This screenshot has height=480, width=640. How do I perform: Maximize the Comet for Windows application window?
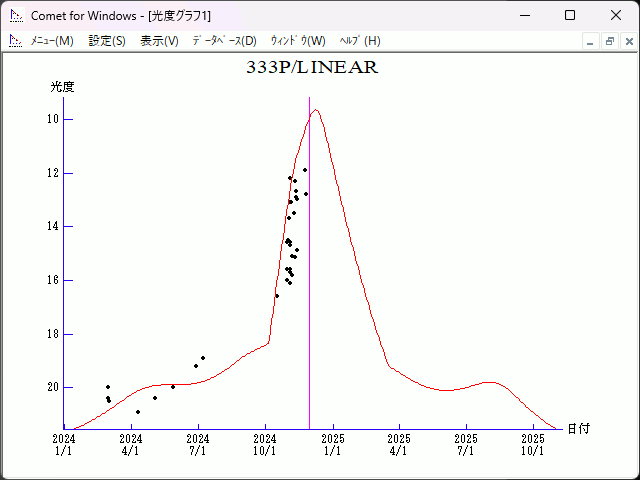(569, 16)
